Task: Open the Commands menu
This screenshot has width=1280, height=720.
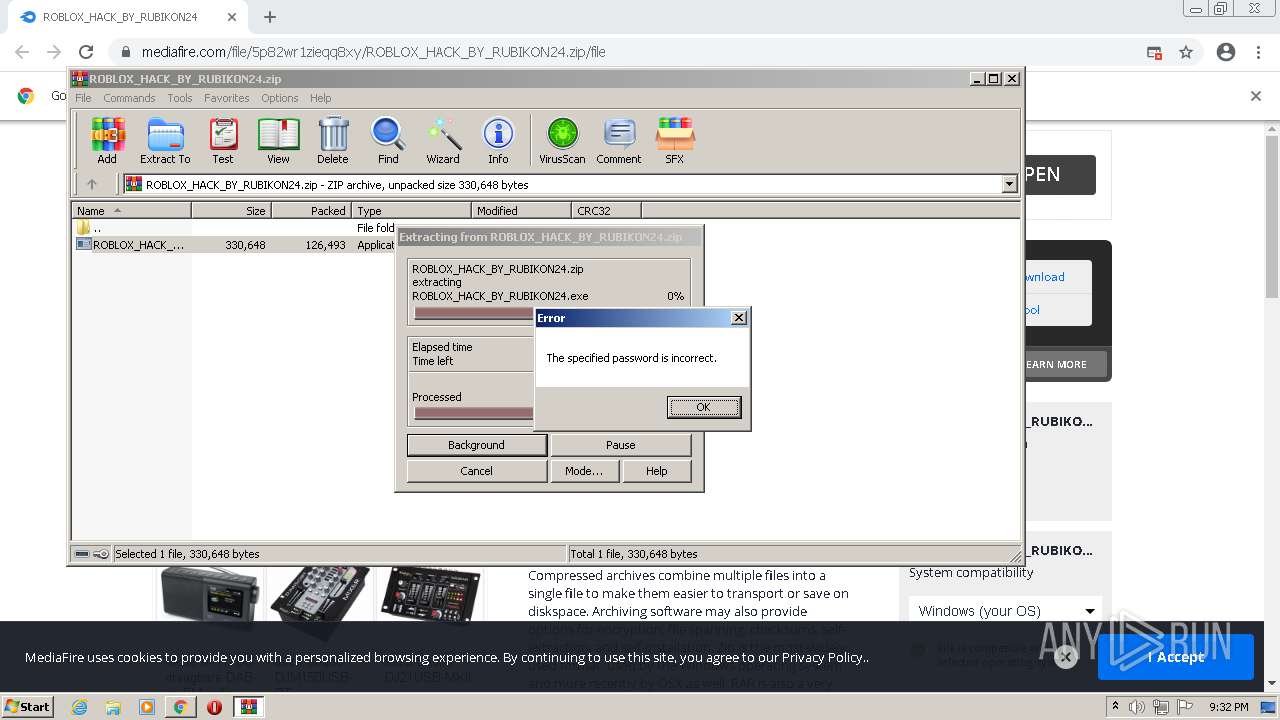Action: coord(129,98)
